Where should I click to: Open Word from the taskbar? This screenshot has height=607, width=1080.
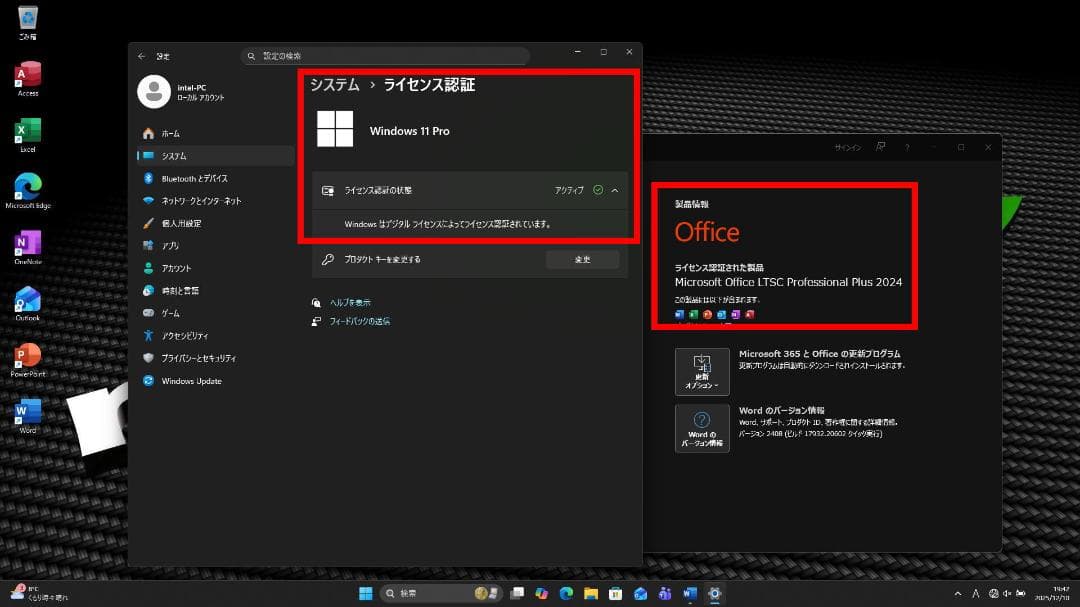pos(689,592)
